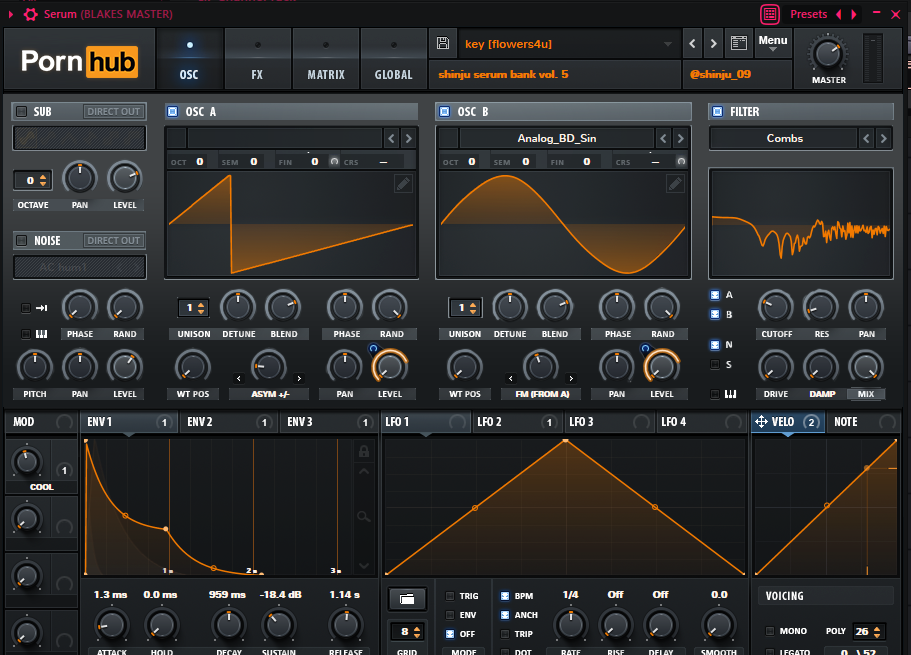Image resolution: width=911 pixels, height=655 pixels.
Task: Select previous wavetable for OSC B
Action: [x=663, y=138]
